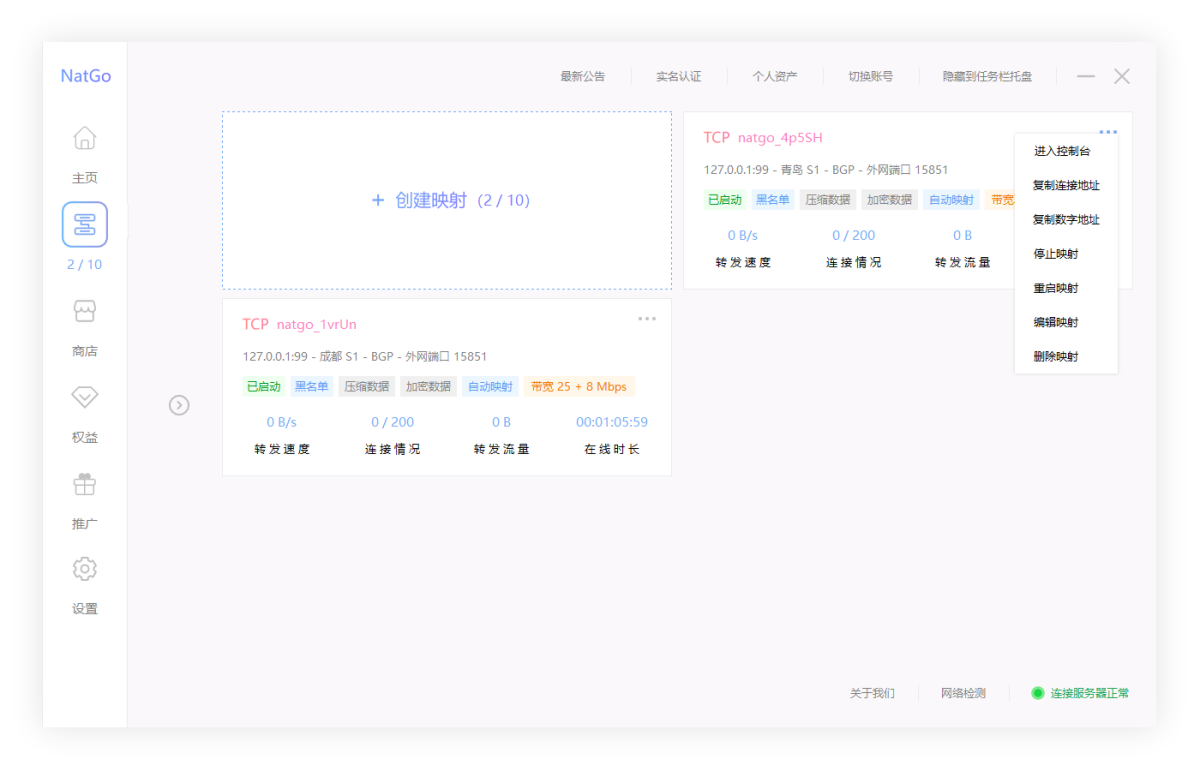Select 删除映射 from the context menu
The image size is (1200, 771).
click(1055, 356)
